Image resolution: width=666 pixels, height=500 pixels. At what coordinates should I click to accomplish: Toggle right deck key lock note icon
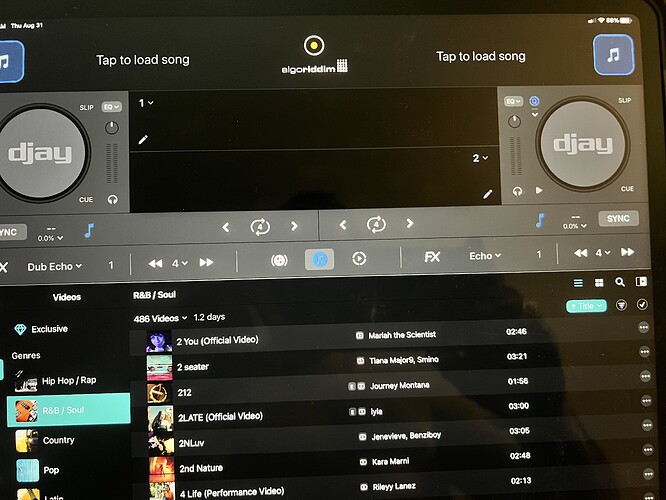pos(539,220)
